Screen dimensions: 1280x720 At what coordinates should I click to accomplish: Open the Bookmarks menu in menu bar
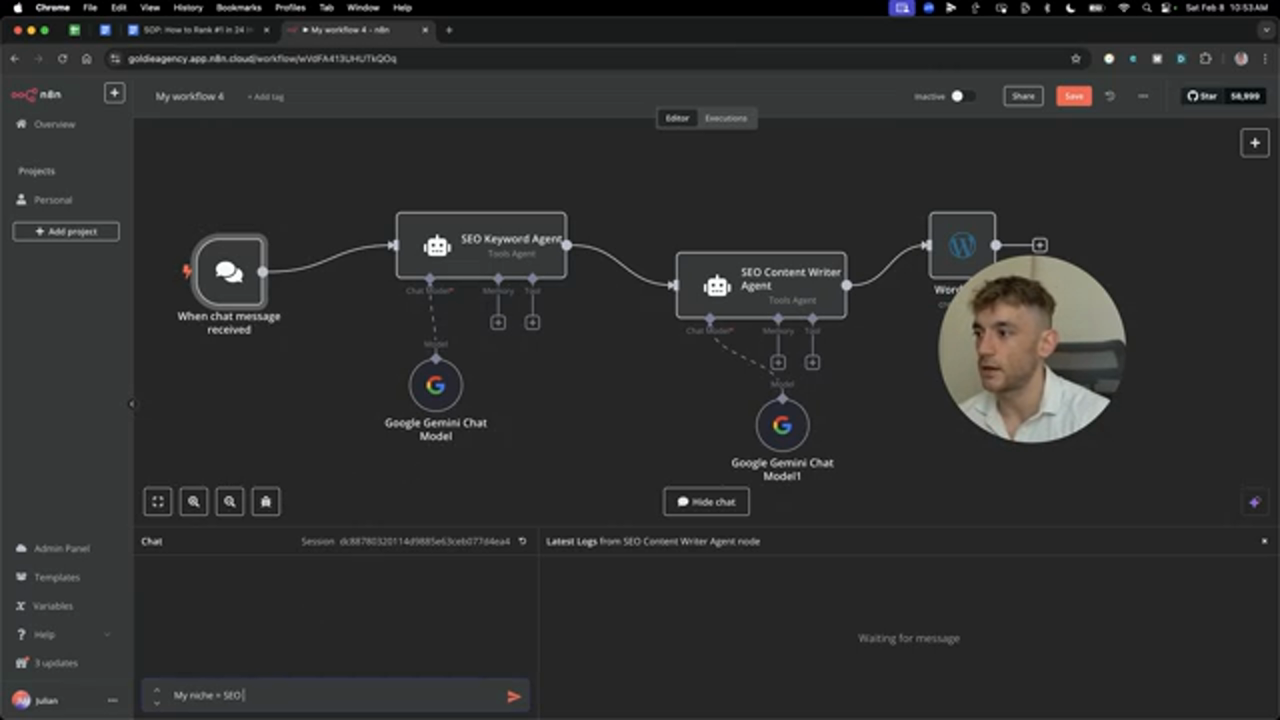tap(239, 8)
